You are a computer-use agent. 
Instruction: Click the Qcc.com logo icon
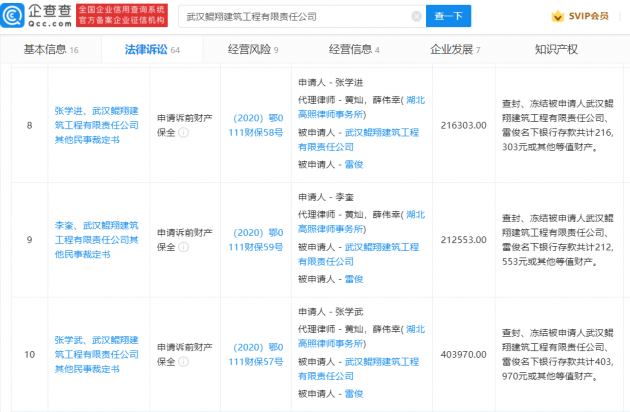point(12,15)
